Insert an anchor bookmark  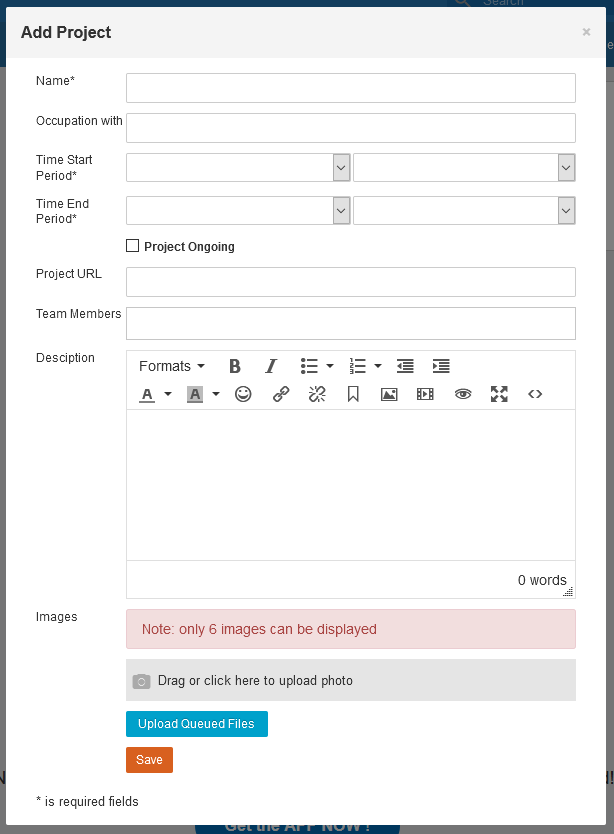coord(353,394)
